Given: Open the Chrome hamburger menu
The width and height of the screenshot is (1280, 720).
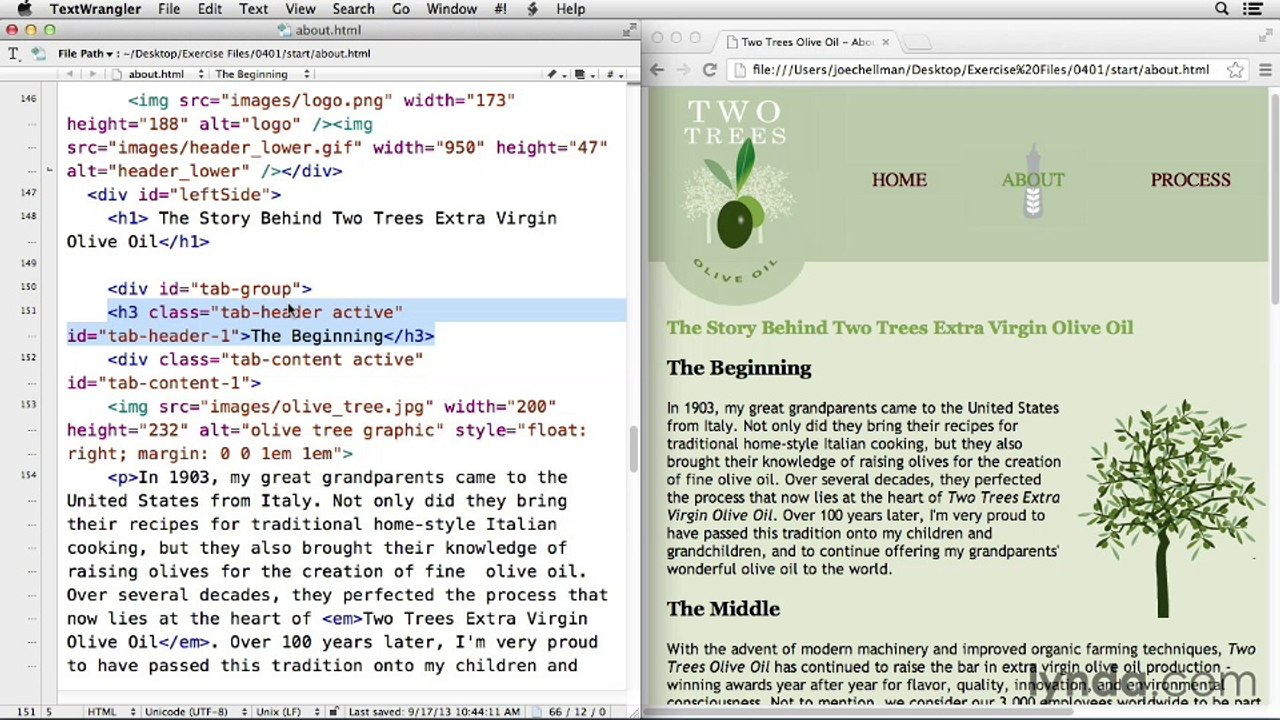Looking at the screenshot, I should coord(1265,70).
